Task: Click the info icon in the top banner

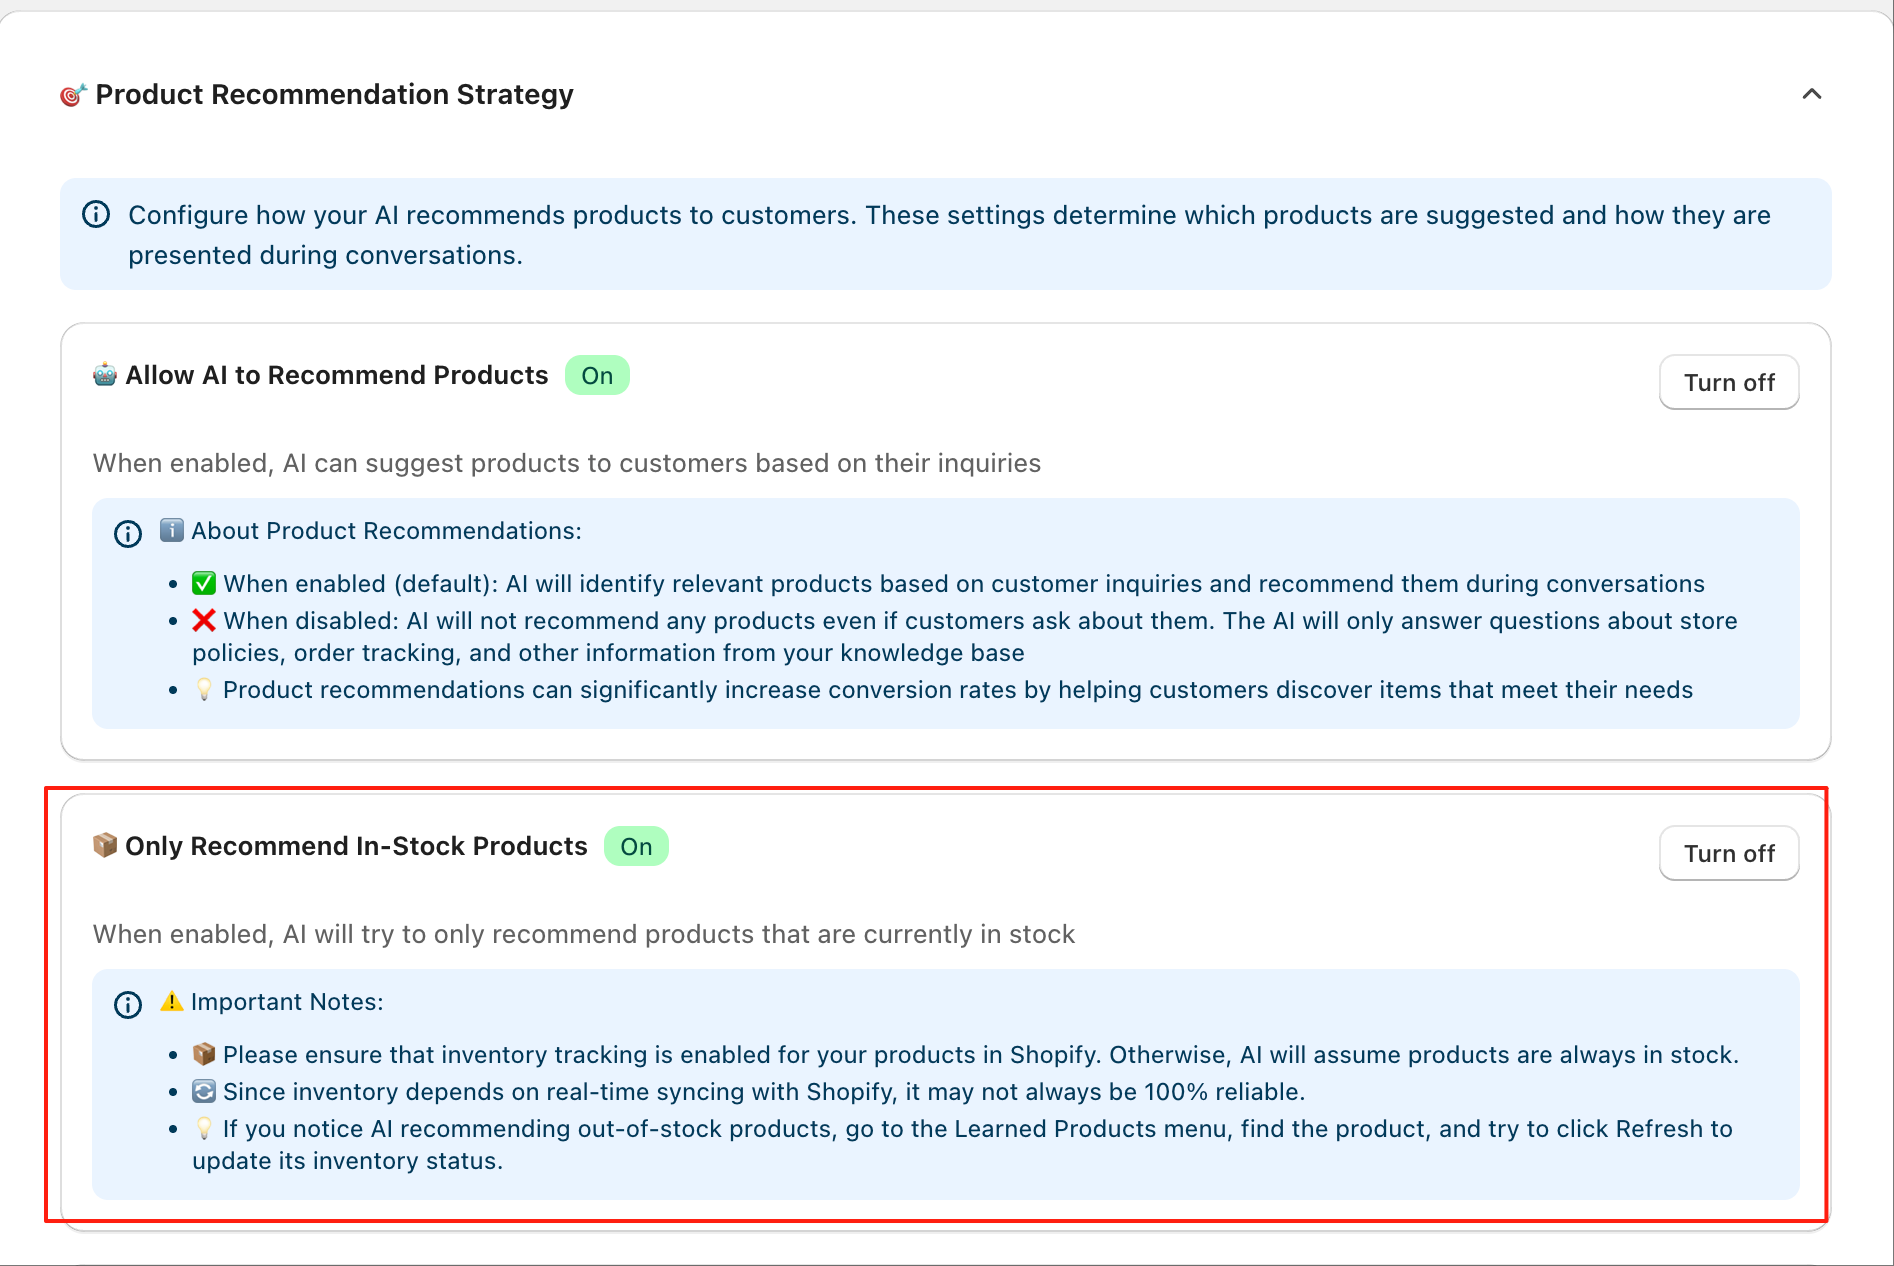Action: [96, 215]
